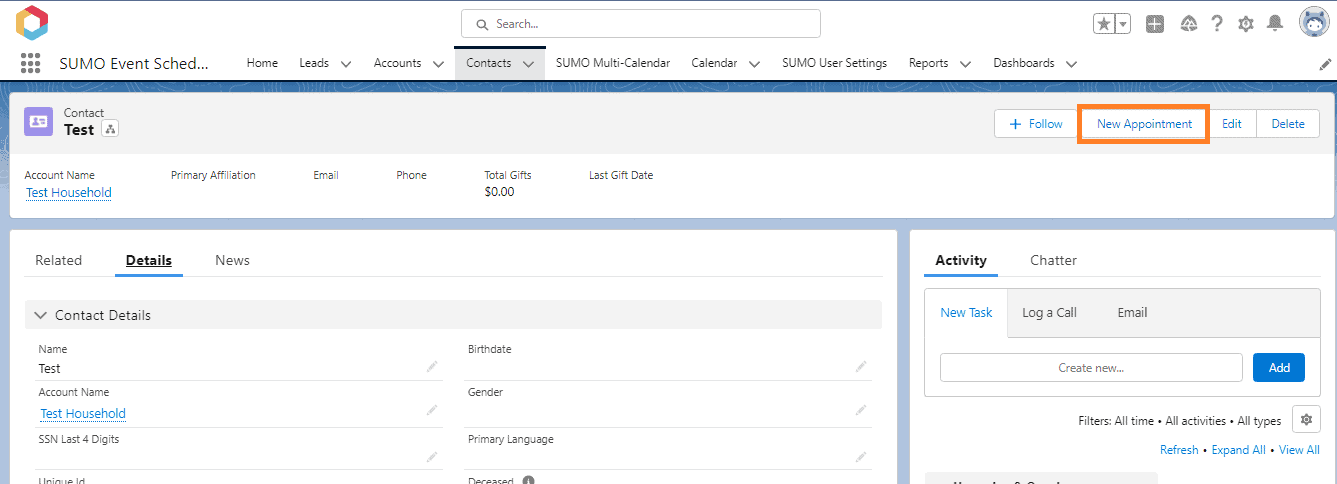1337x484 pixels.
Task: Click the New Appointment button
Action: (x=1144, y=124)
